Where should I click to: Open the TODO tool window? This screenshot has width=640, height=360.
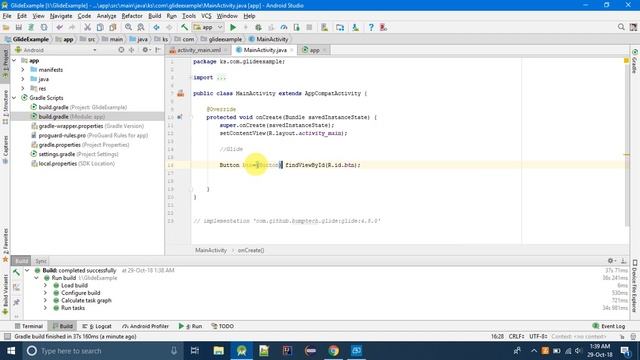(x=222, y=326)
